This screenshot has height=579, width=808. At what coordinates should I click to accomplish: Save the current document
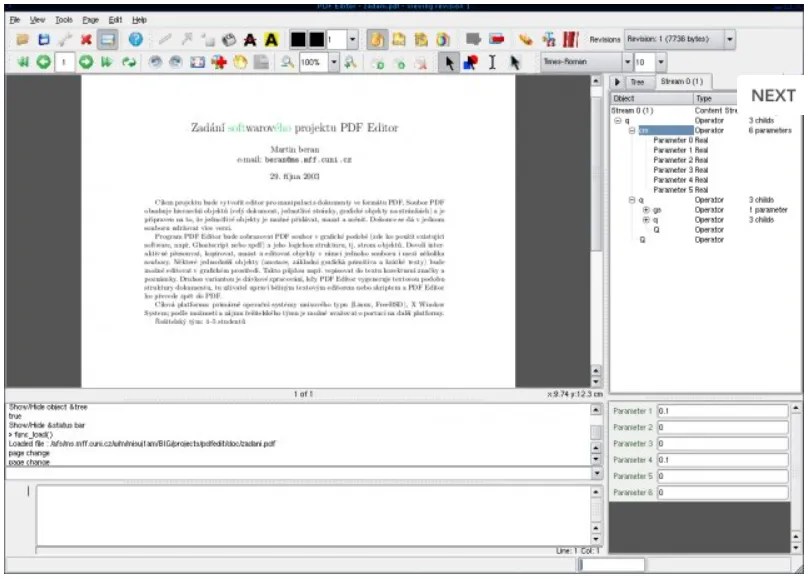[x=44, y=41]
